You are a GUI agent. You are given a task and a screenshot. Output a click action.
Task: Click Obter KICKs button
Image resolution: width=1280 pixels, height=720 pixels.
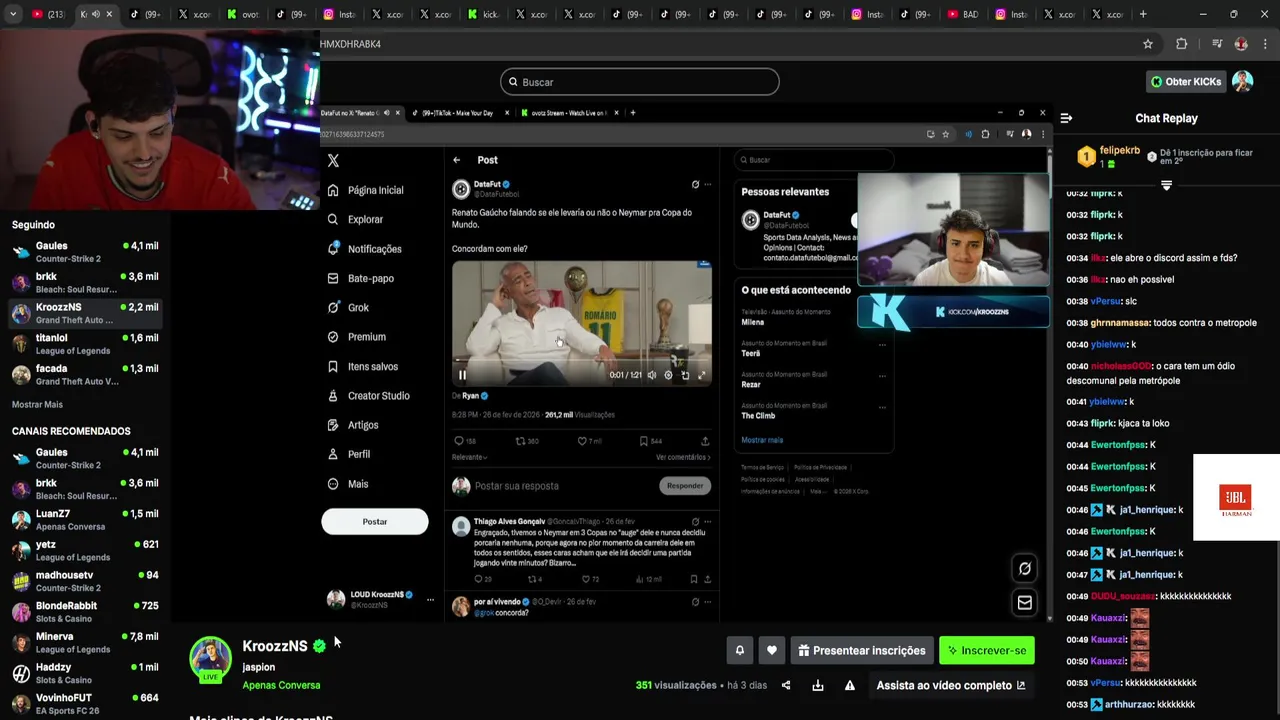[x=1186, y=81]
